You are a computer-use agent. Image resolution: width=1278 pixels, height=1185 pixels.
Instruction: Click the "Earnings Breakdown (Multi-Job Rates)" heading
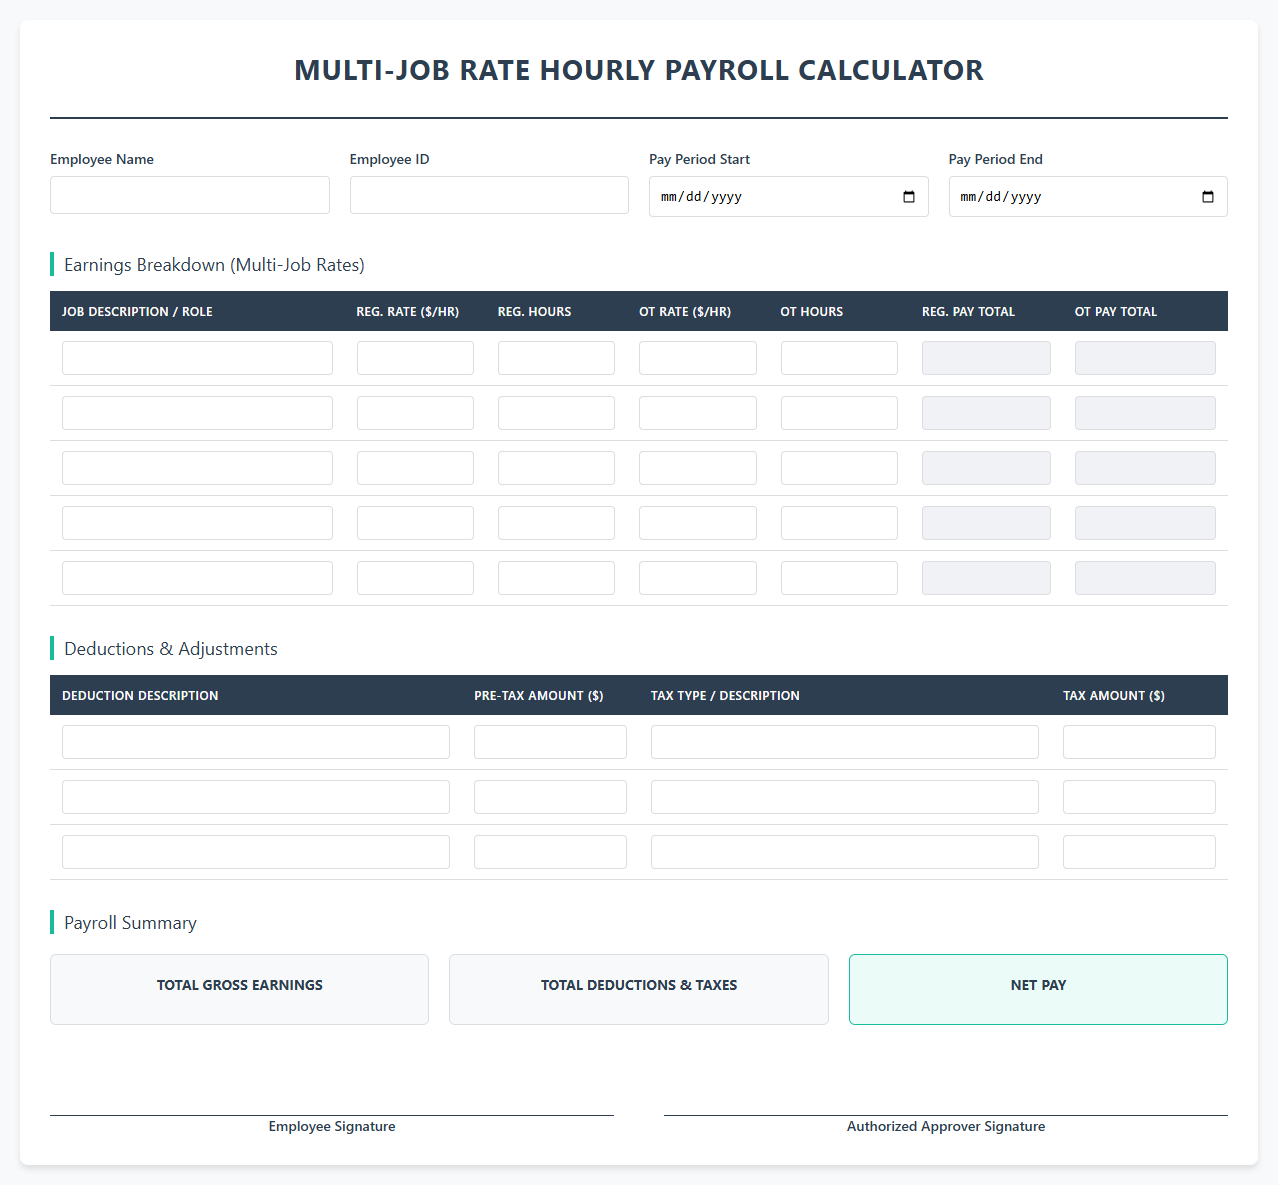point(214,265)
